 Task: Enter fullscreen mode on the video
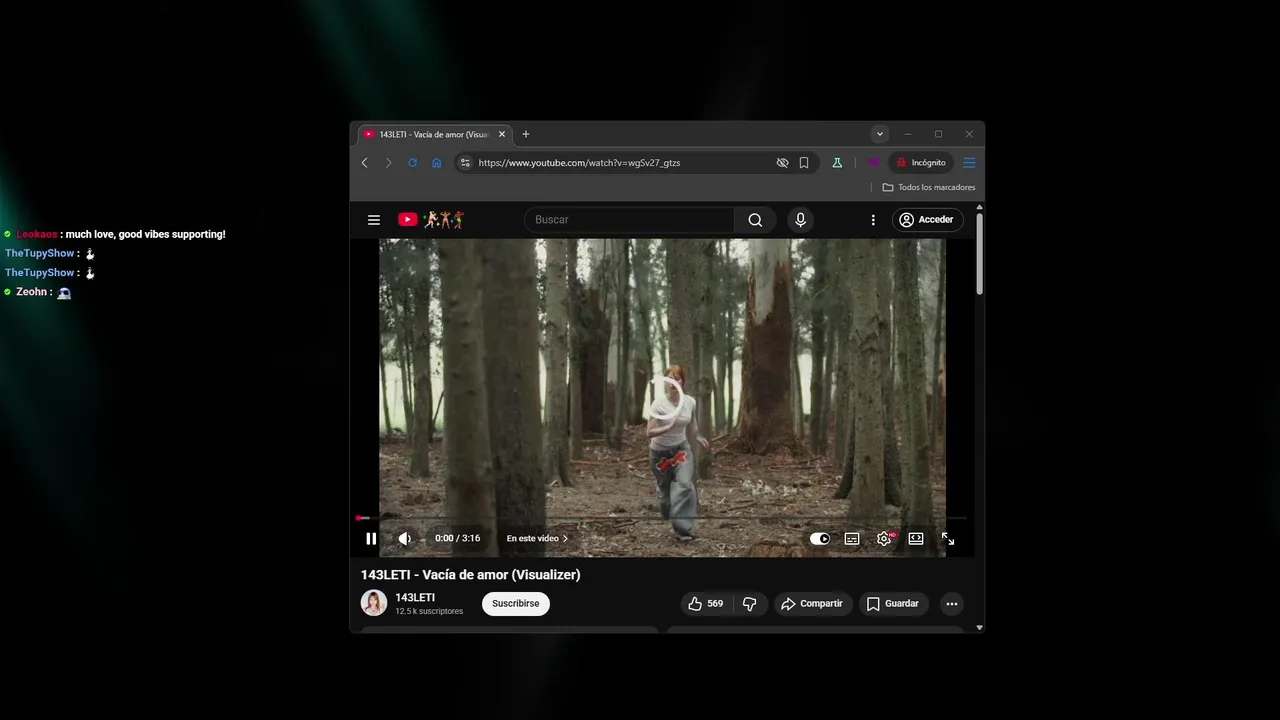[x=948, y=539]
